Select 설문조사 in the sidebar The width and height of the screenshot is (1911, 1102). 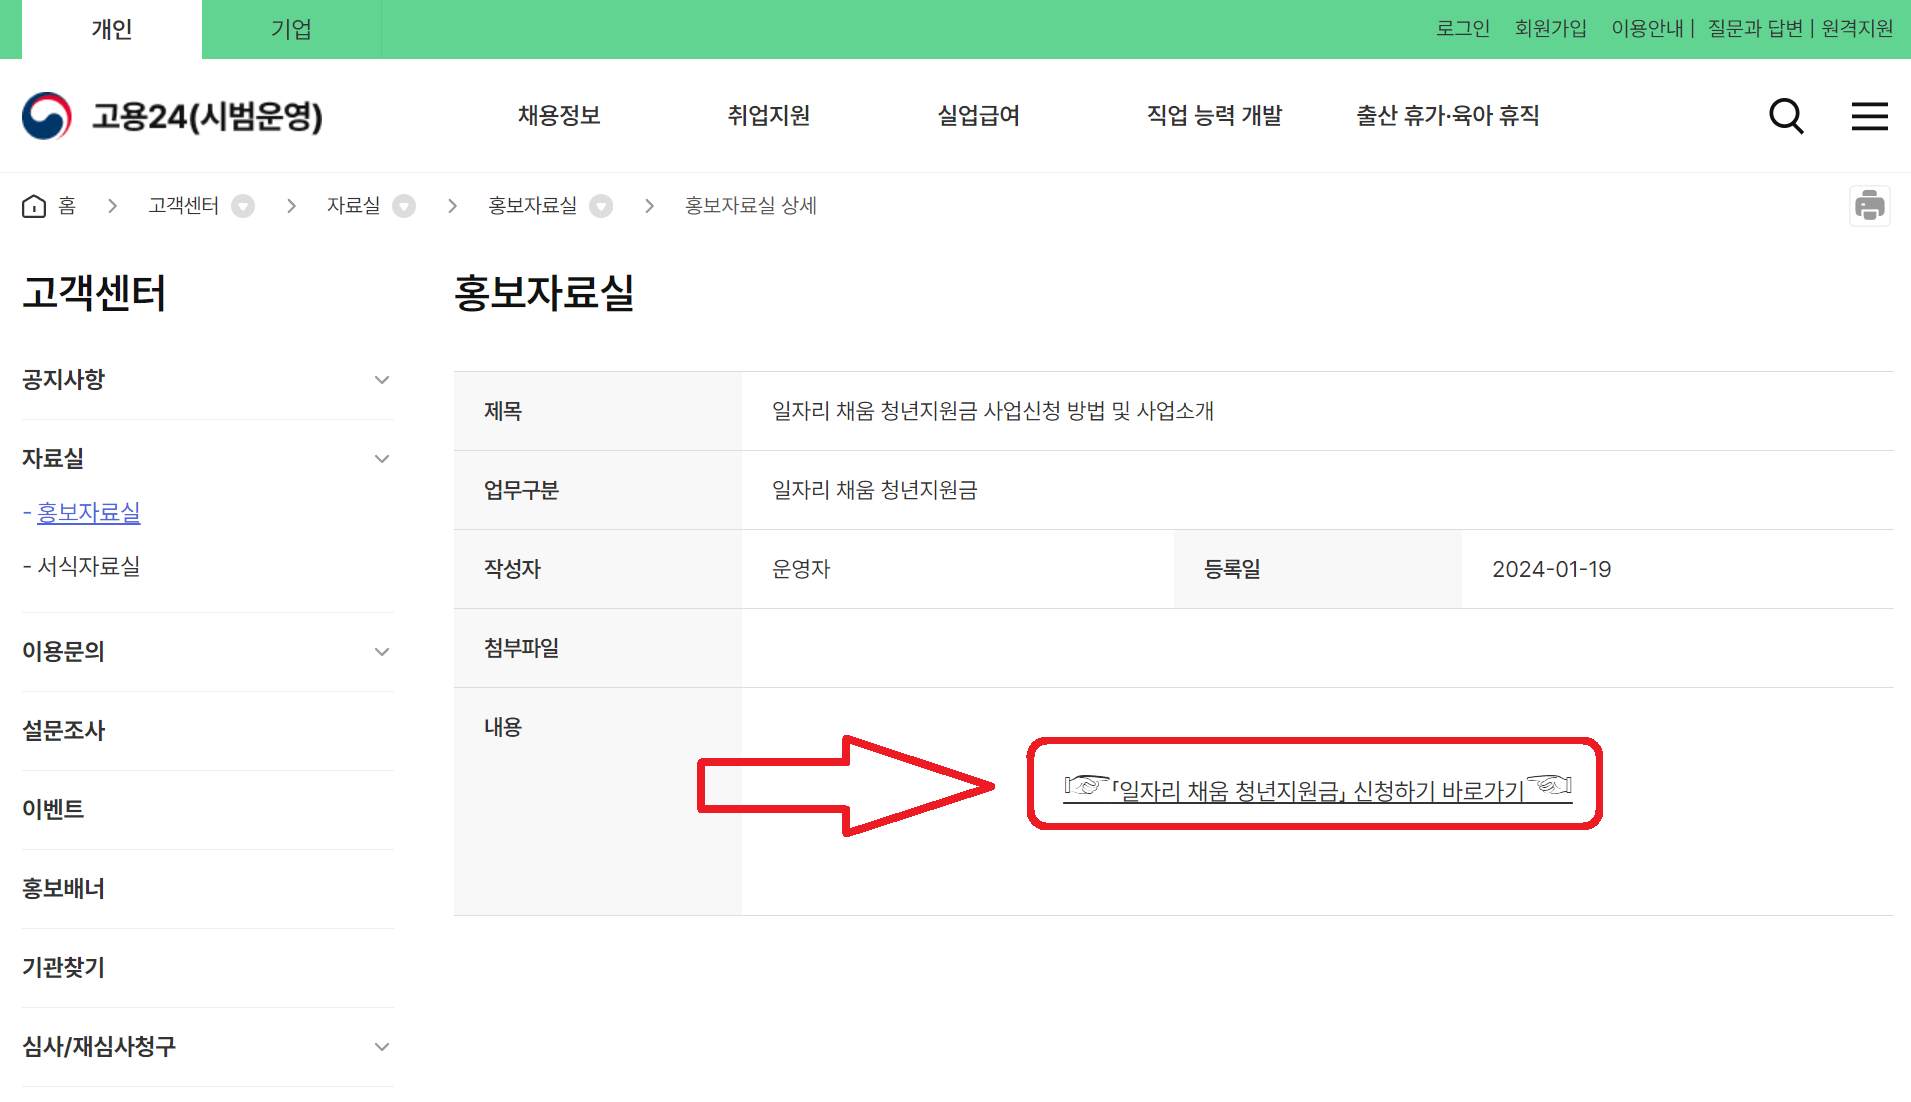coord(64,731)
